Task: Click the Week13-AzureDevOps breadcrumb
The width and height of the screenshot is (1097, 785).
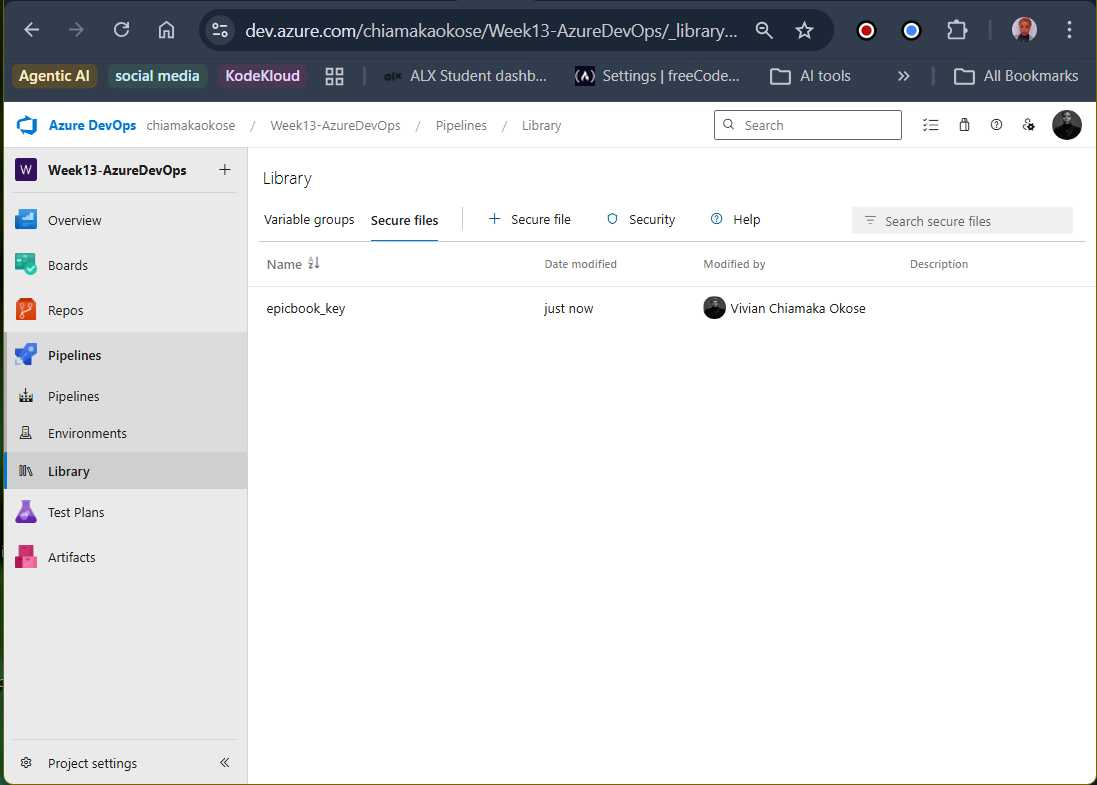Action: coord(335,125)
